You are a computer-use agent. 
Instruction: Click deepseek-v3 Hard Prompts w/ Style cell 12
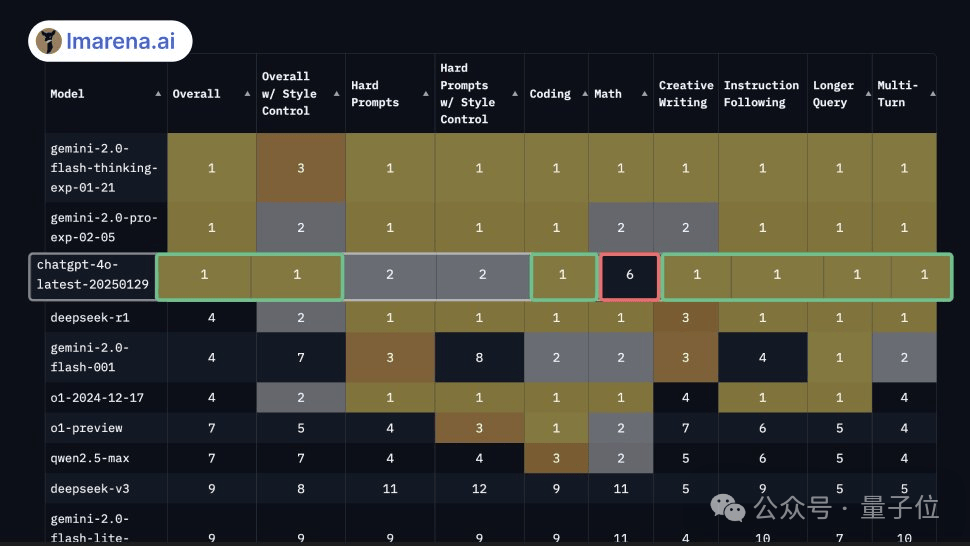tap(479, 488)
